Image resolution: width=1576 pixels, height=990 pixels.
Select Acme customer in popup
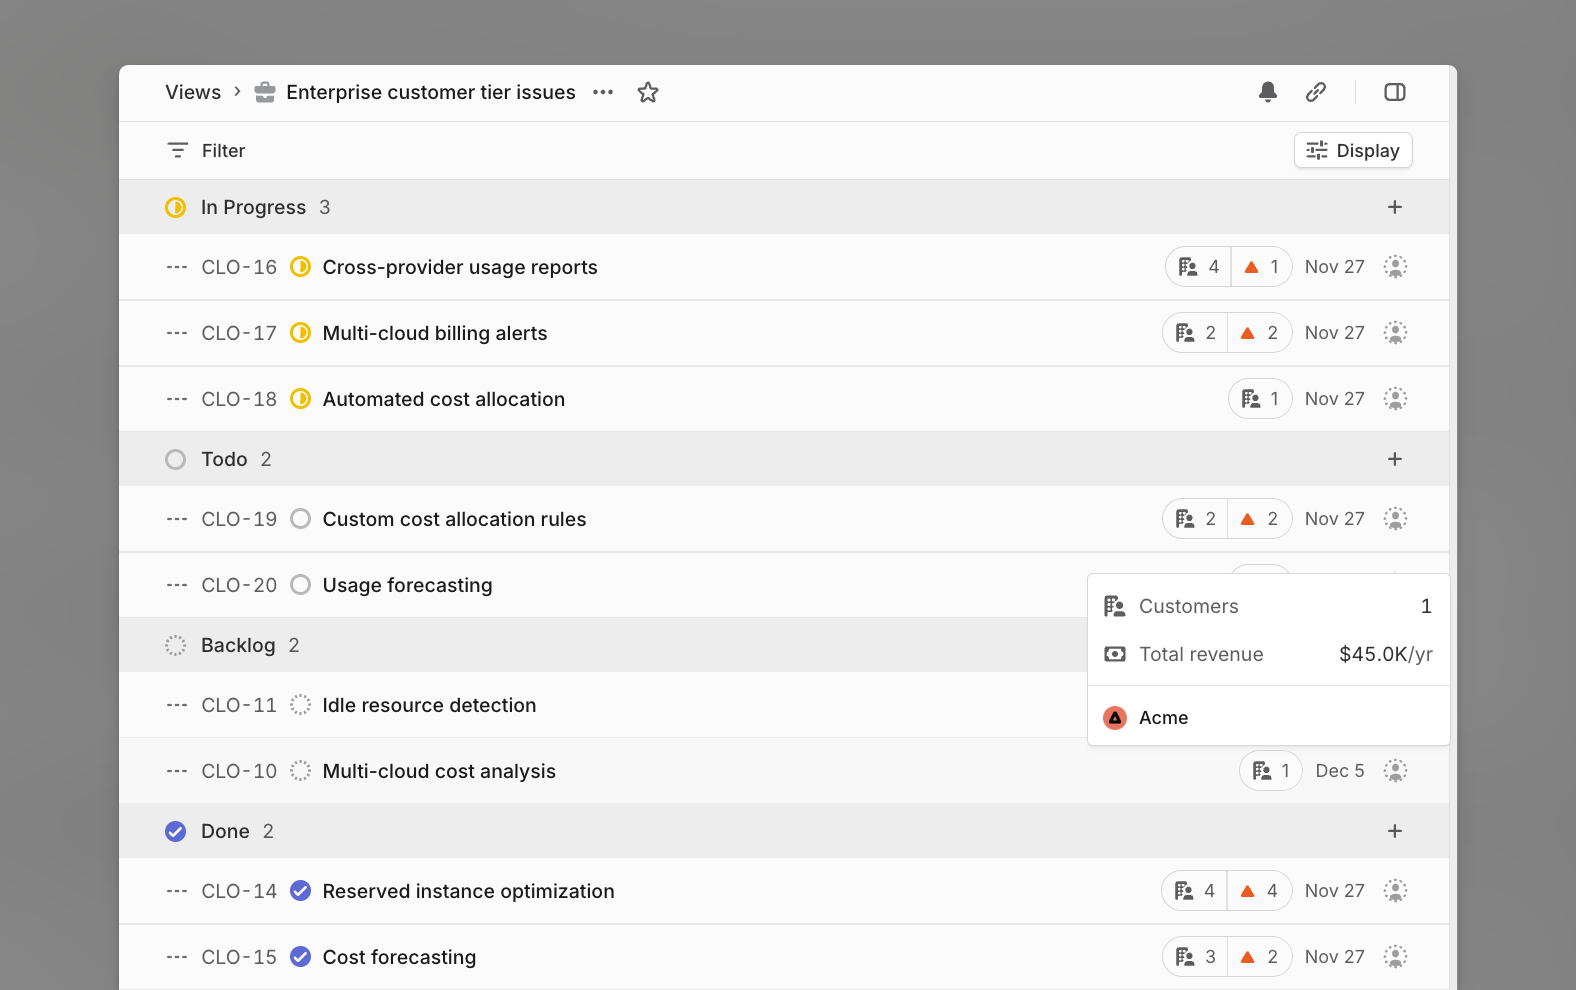point(1163,718)
